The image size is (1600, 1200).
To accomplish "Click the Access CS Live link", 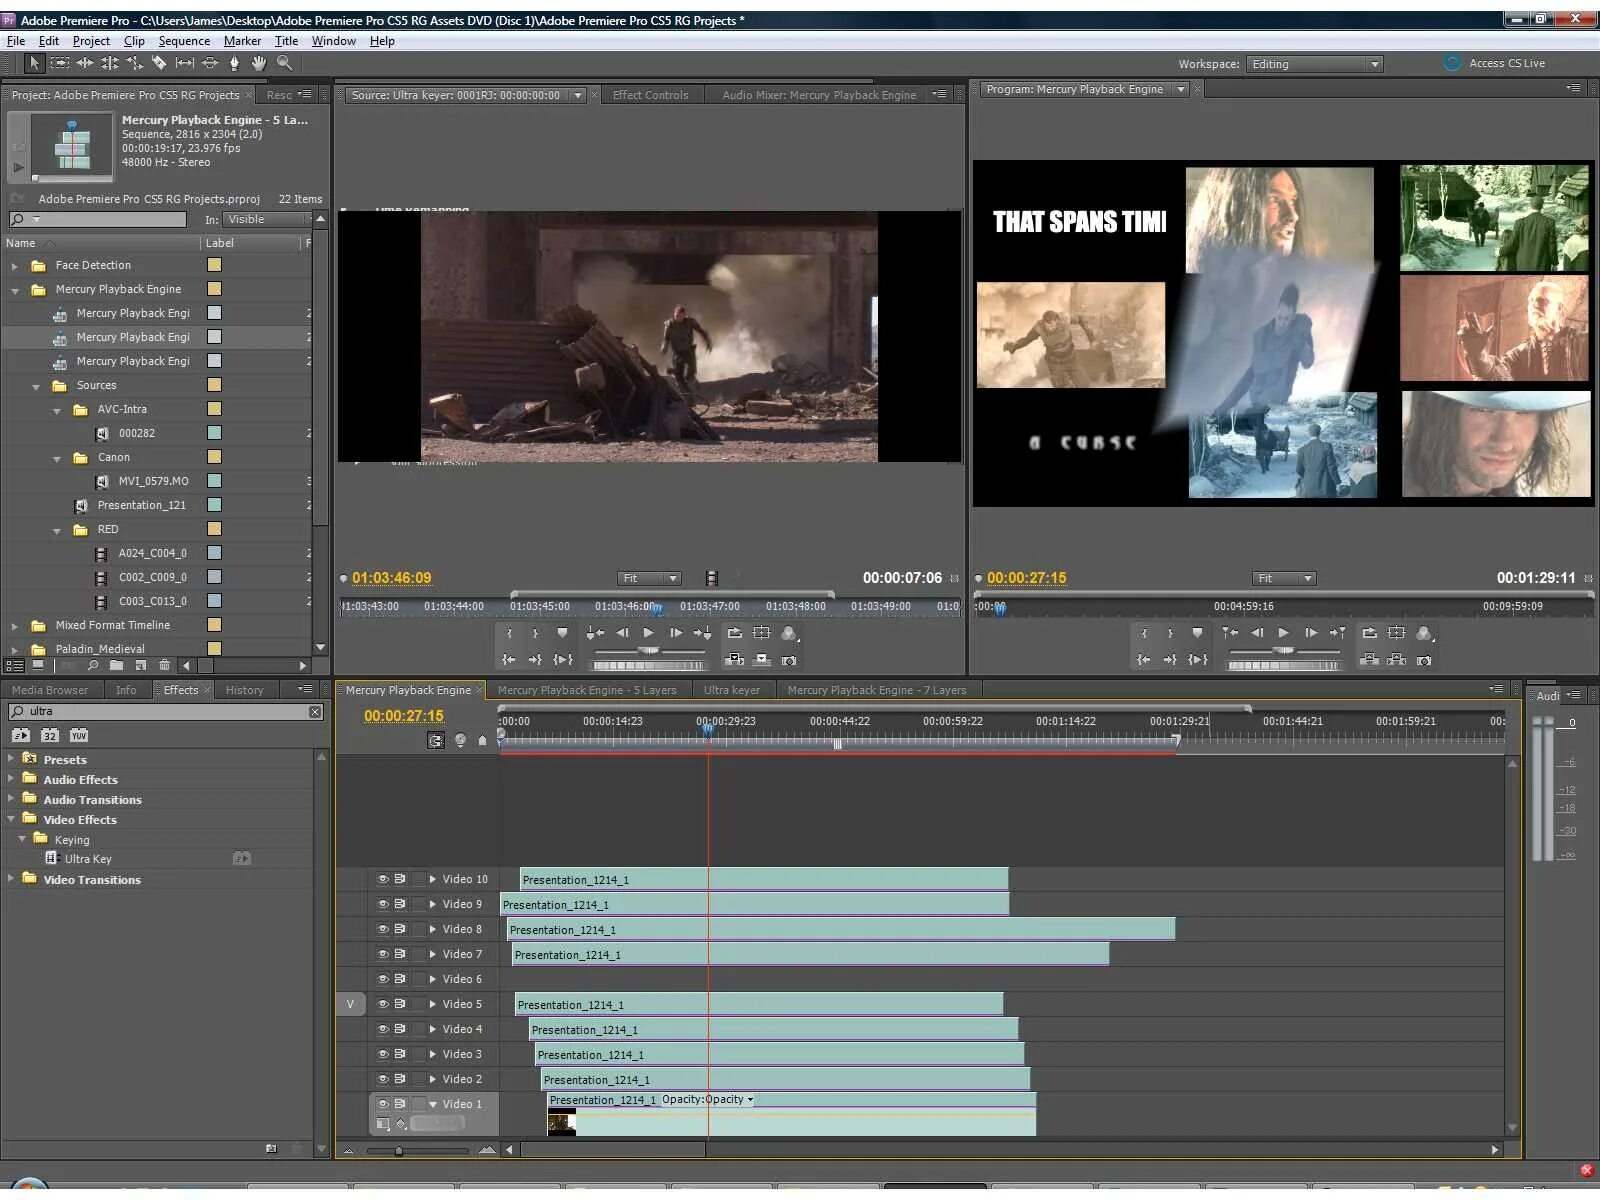I will pyautogui.click(x=1506, y=63).
